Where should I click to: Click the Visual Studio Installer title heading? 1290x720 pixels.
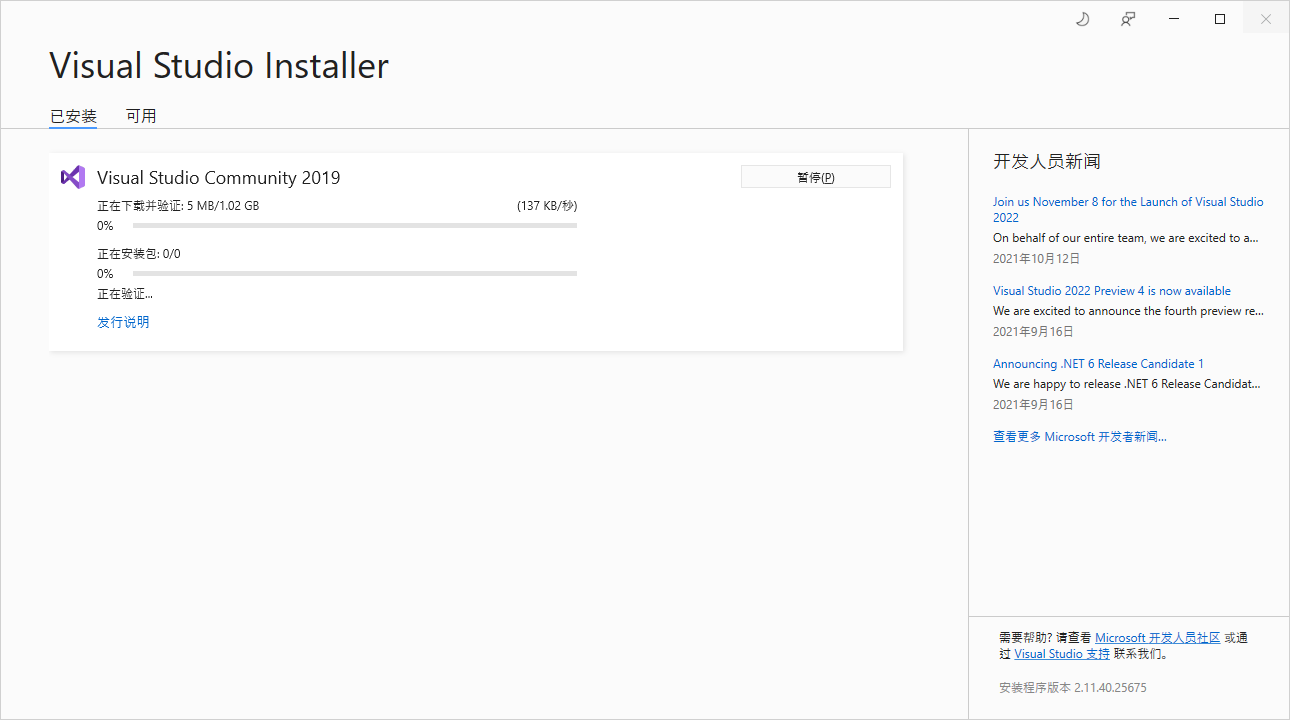point(219,66)
